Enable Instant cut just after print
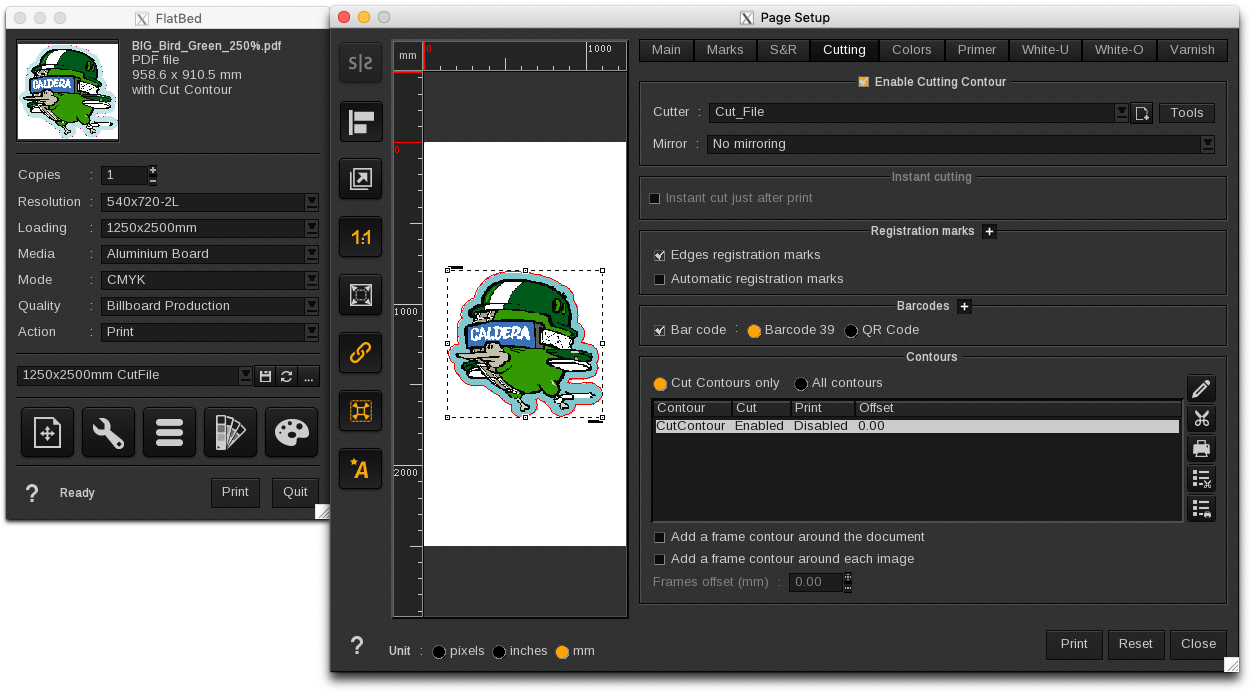Viewport: 1253px width, 694px height. 655,198
